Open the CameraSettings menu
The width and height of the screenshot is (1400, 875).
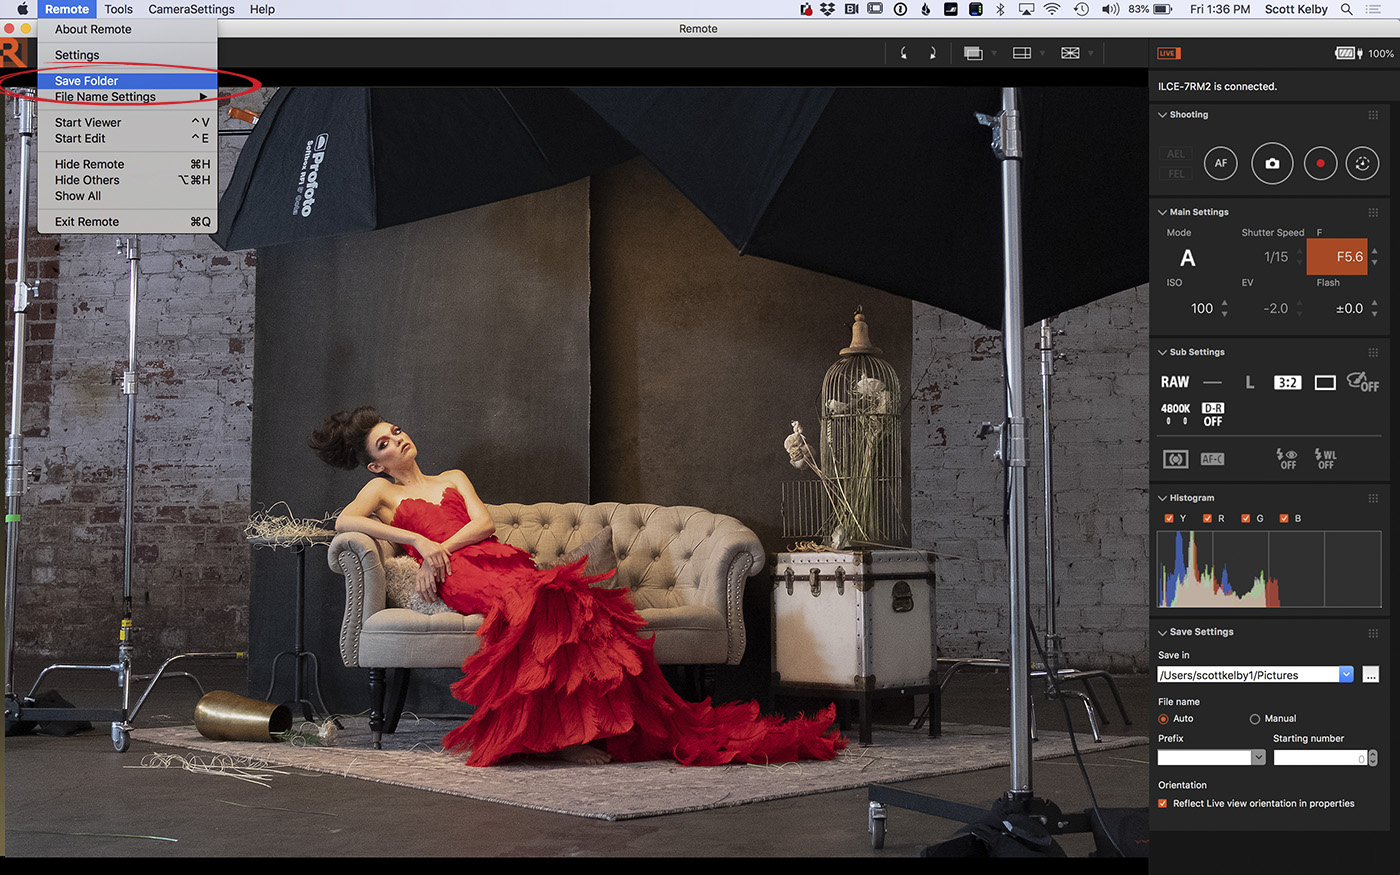tap(191, 9)
